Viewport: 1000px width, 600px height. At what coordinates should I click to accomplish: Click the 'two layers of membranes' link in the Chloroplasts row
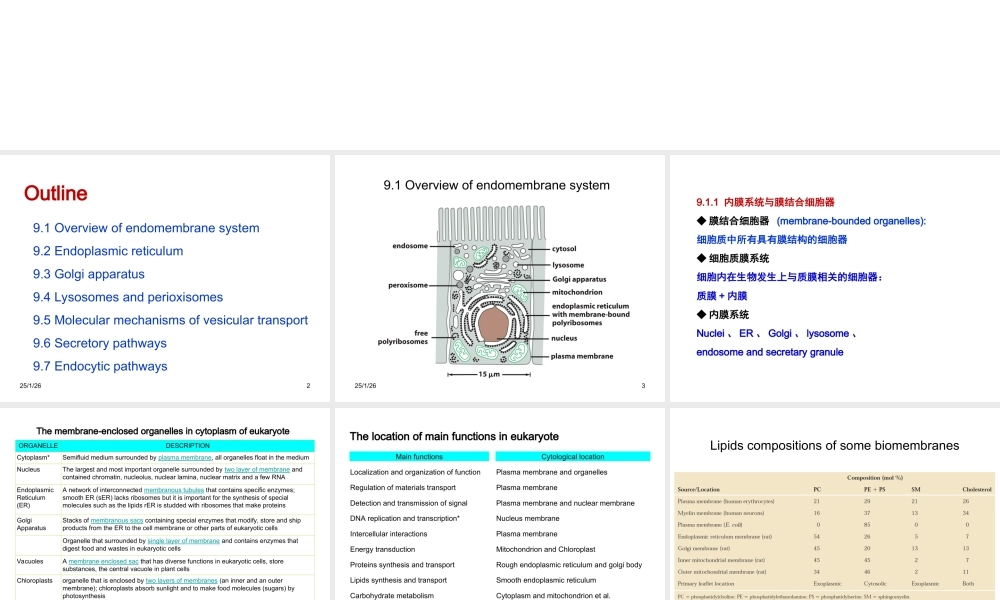[x=181, y=581]
